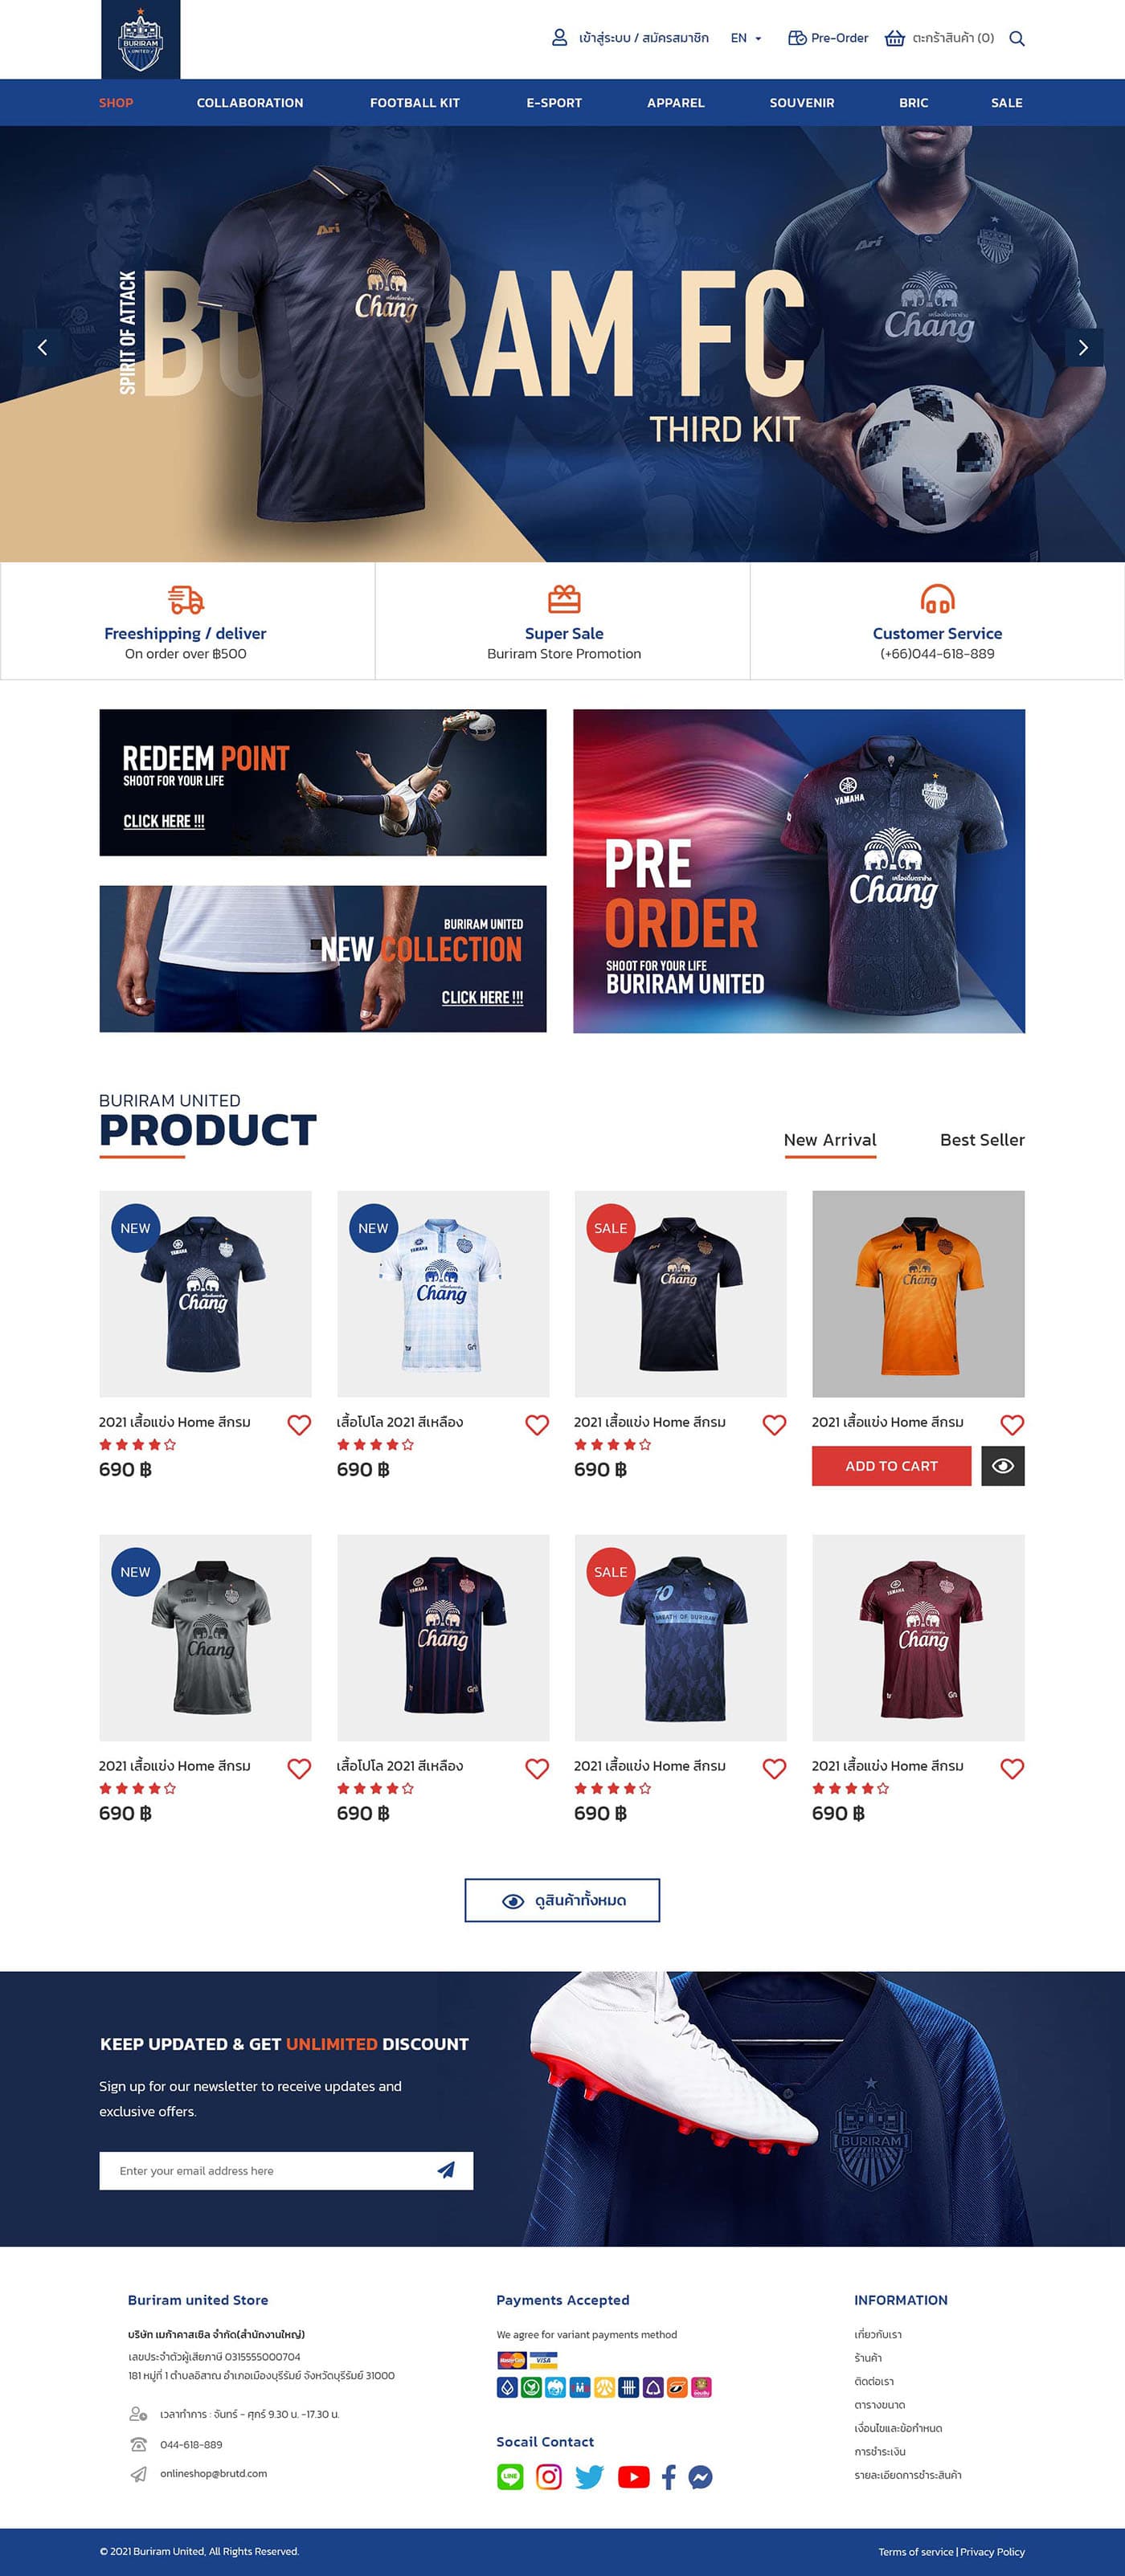Image resolution: width=1125 pixels, height=2576 pixels.
Task: Advance hero banner with right arrow
Action: point(1083,348)
